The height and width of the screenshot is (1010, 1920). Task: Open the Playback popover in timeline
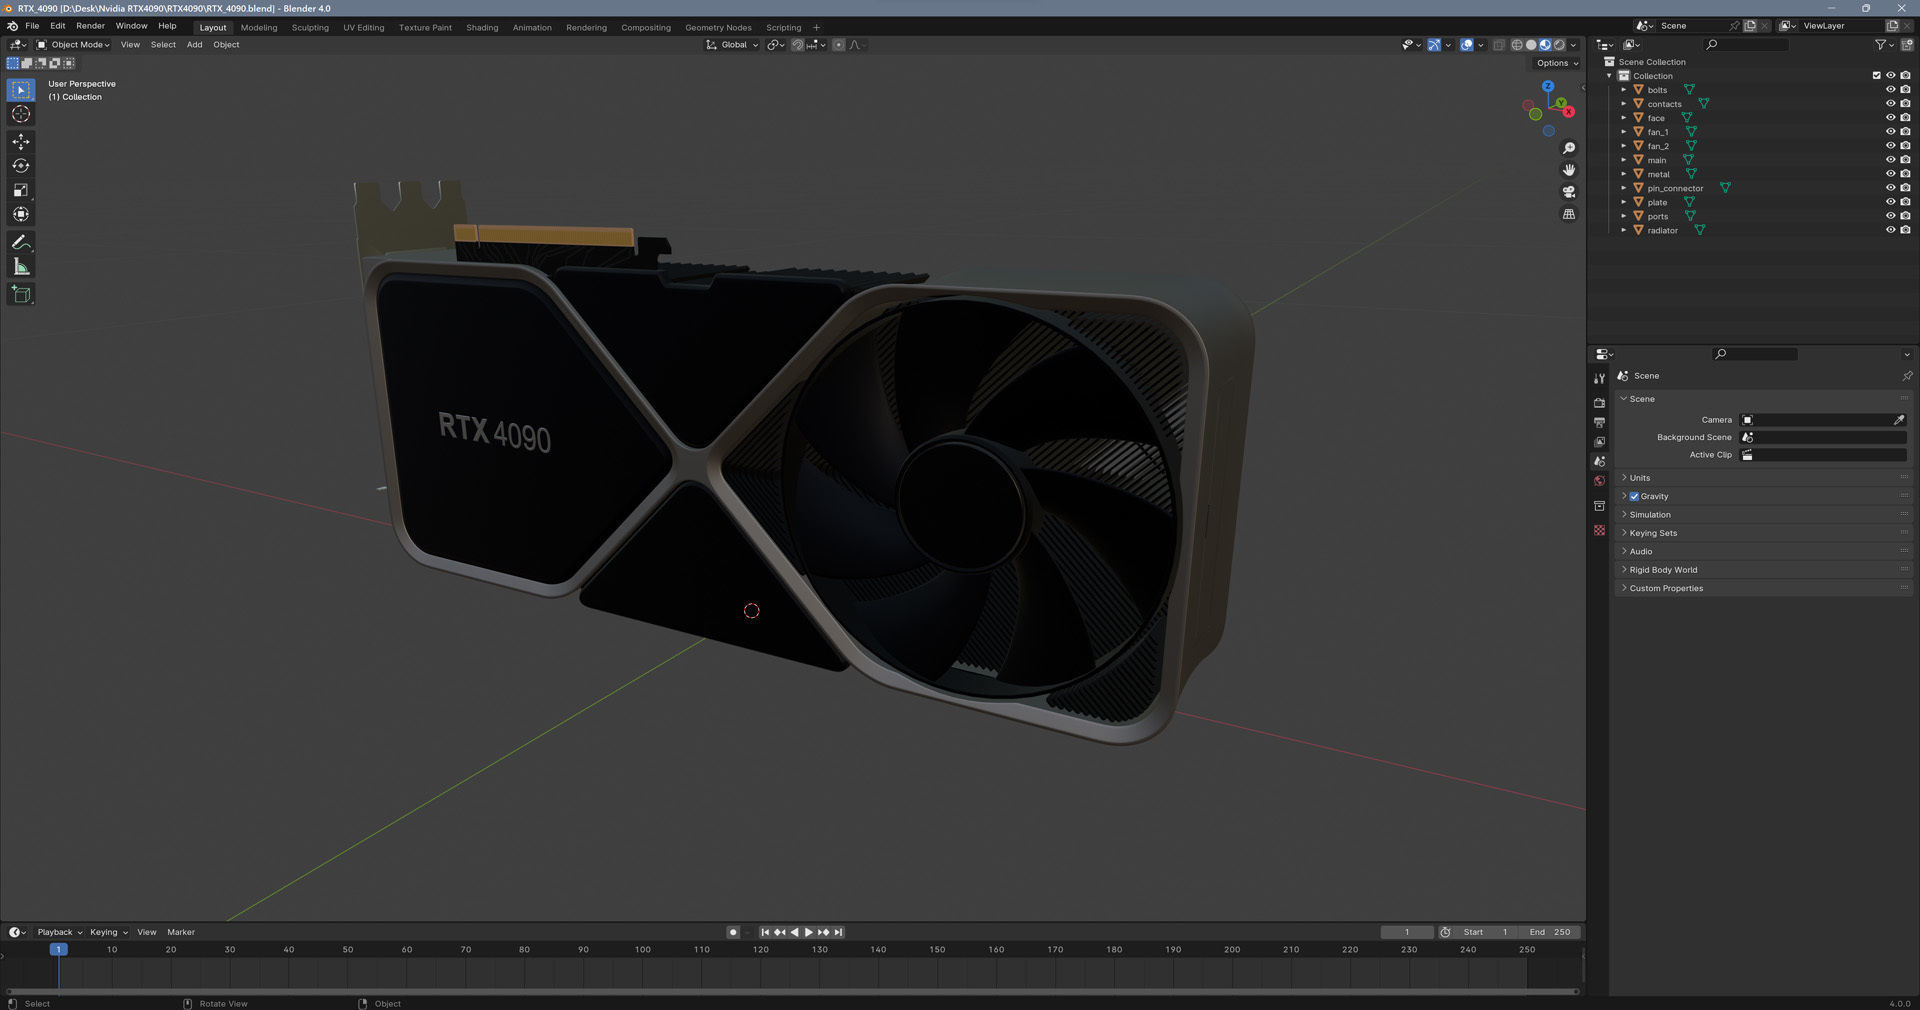59,932
